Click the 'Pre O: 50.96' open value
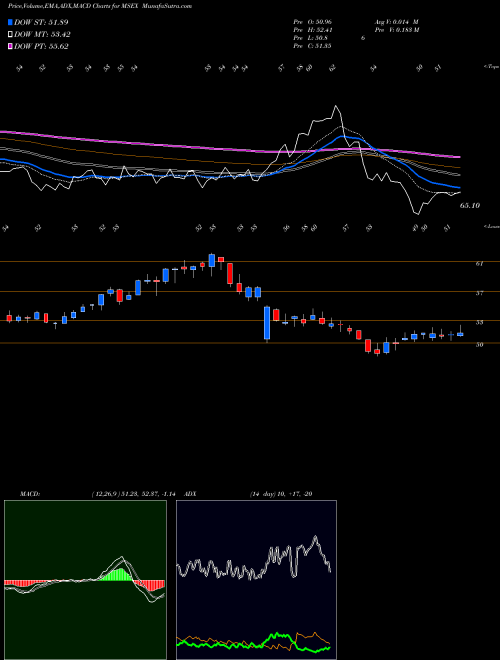The height and width of the screenshot is (660, 500). click(312, 22)
